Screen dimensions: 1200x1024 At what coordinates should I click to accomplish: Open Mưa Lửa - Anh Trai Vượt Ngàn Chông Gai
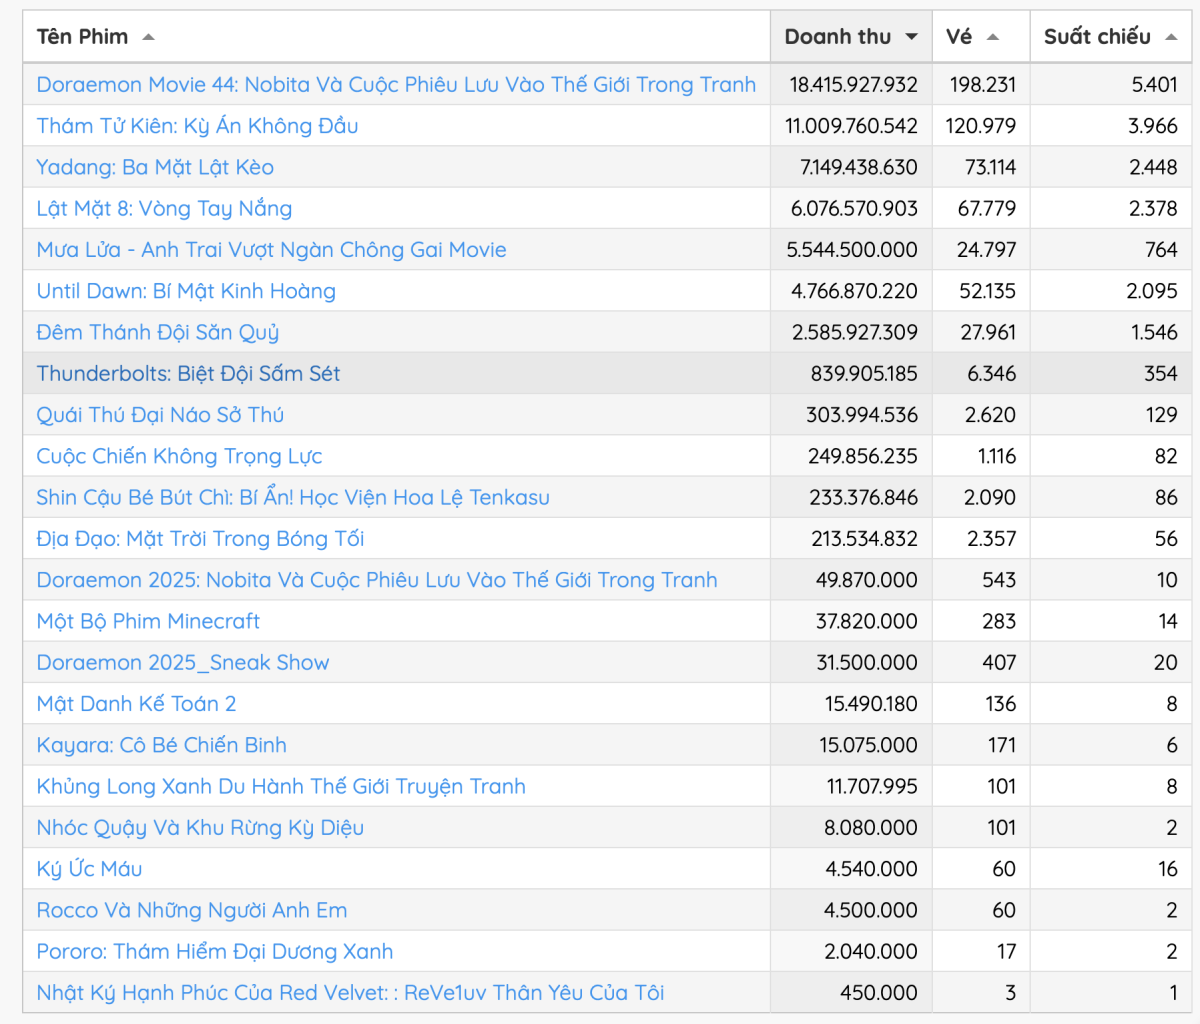(271, 250)
